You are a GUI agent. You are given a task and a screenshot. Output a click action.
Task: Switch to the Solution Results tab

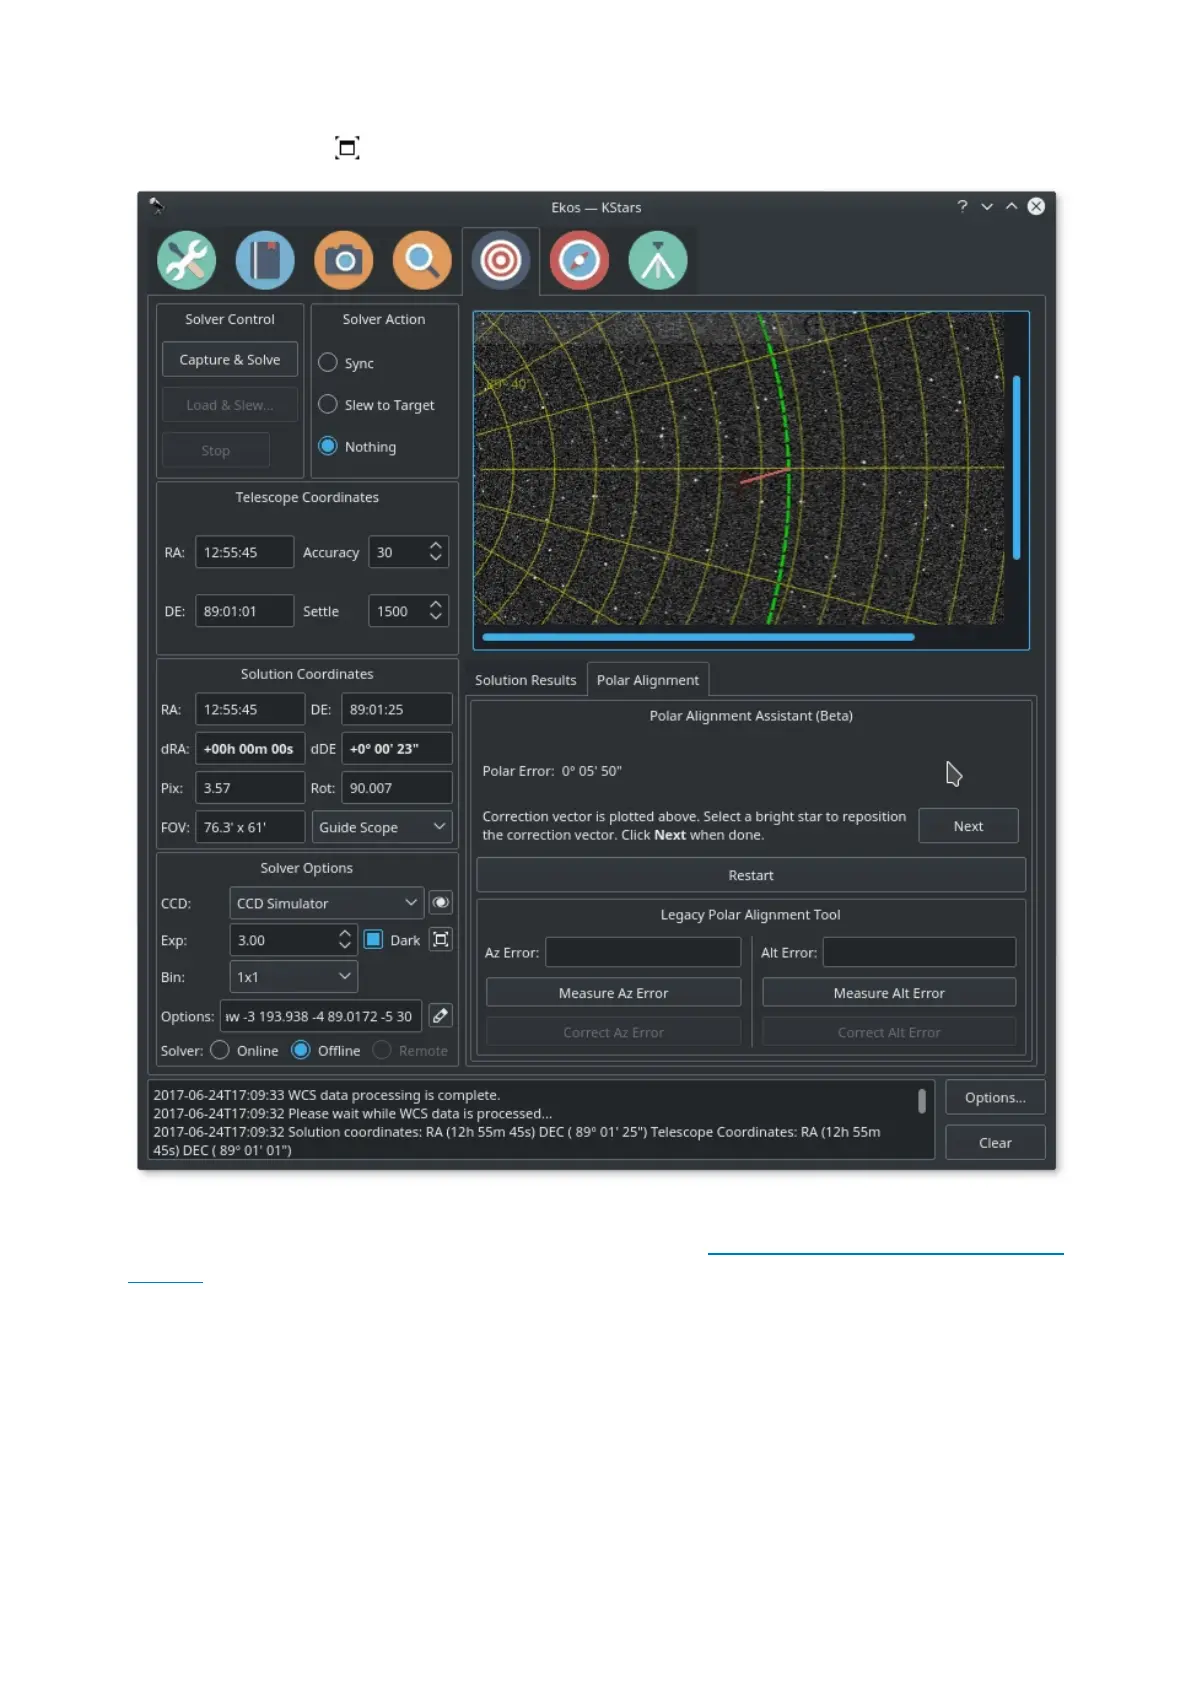(525, 680)
